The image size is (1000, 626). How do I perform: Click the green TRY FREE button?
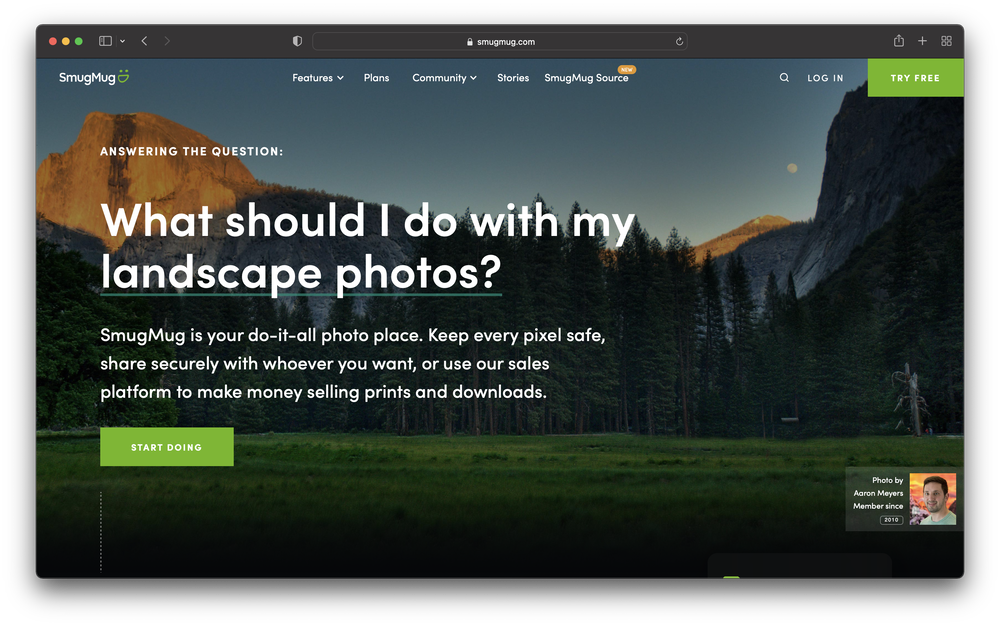pos(915,77)
